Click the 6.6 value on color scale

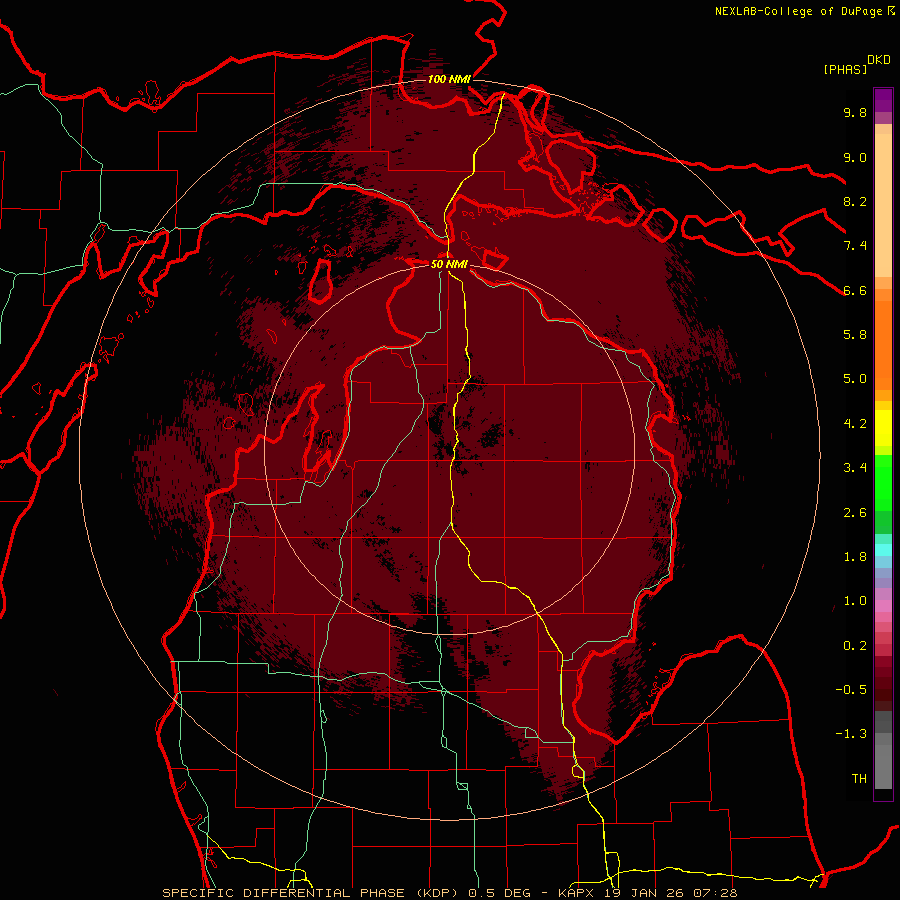[x=855, y=290]
